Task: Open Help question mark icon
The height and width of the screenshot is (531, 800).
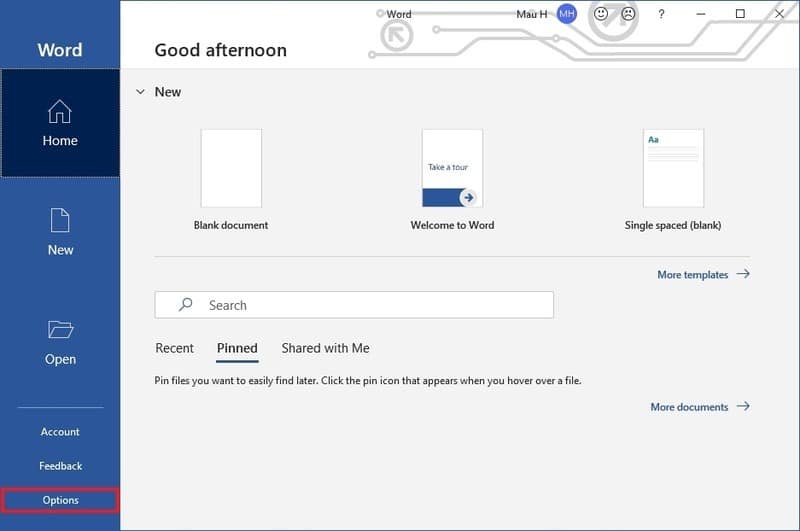Action: click(661, 14)
